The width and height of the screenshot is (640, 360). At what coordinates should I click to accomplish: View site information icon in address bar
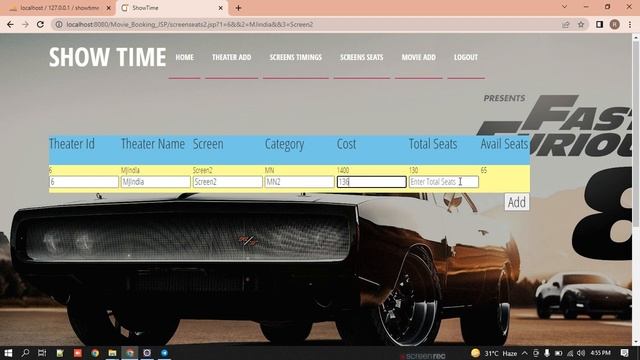59,24
